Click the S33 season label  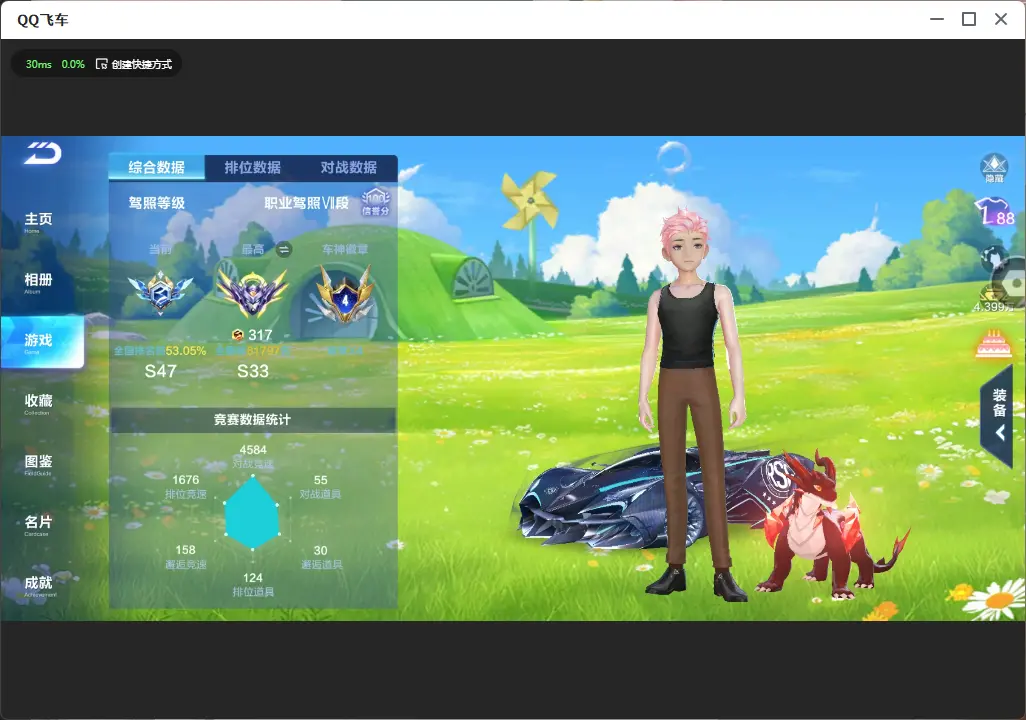(253, 371)
